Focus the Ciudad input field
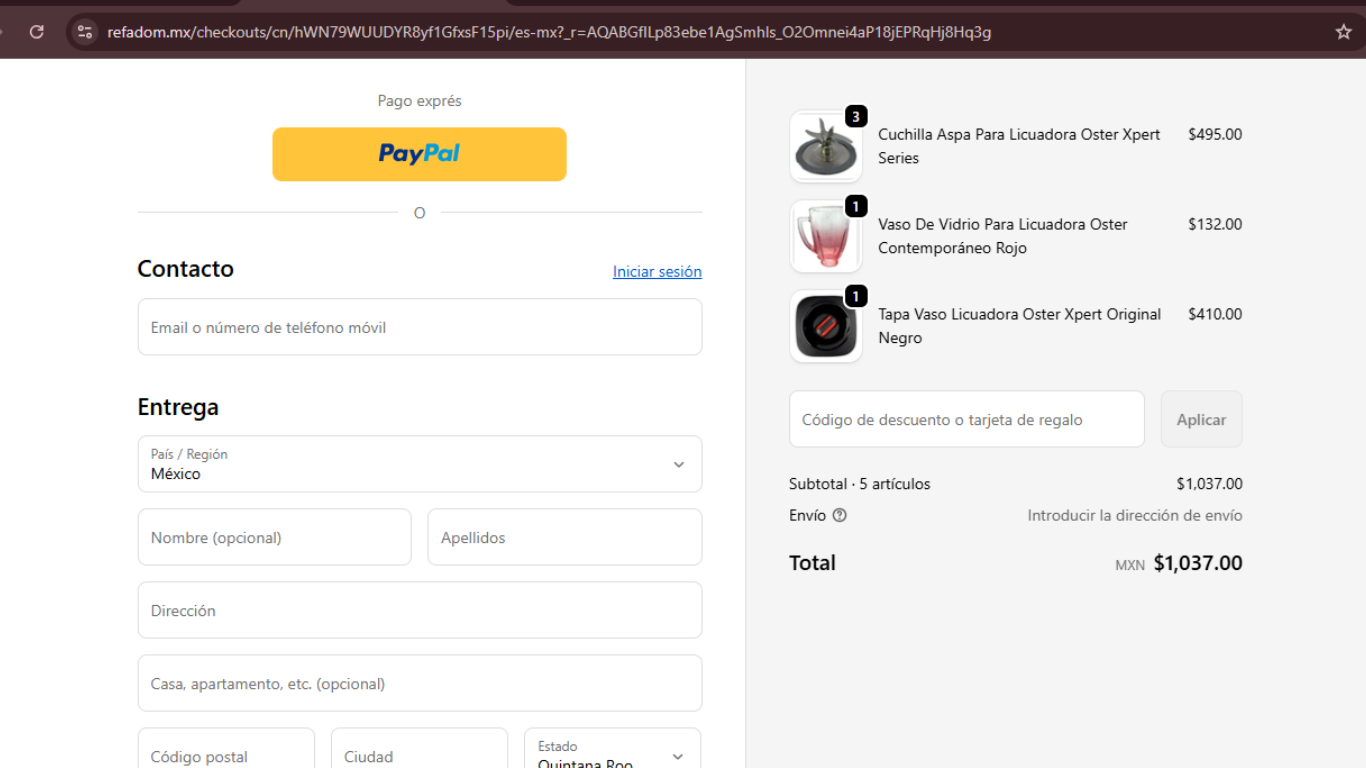The image size is (1366, 768). coord(419,754)
